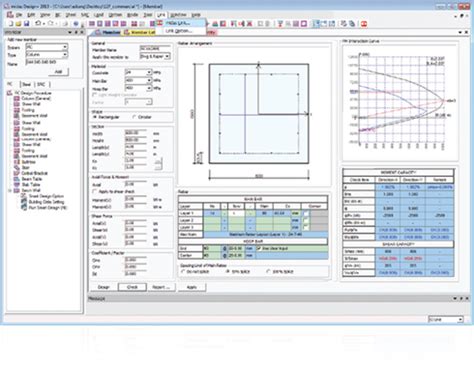Click the application icon in the menu bar
474x367 pixels.
tap(10, 15)
